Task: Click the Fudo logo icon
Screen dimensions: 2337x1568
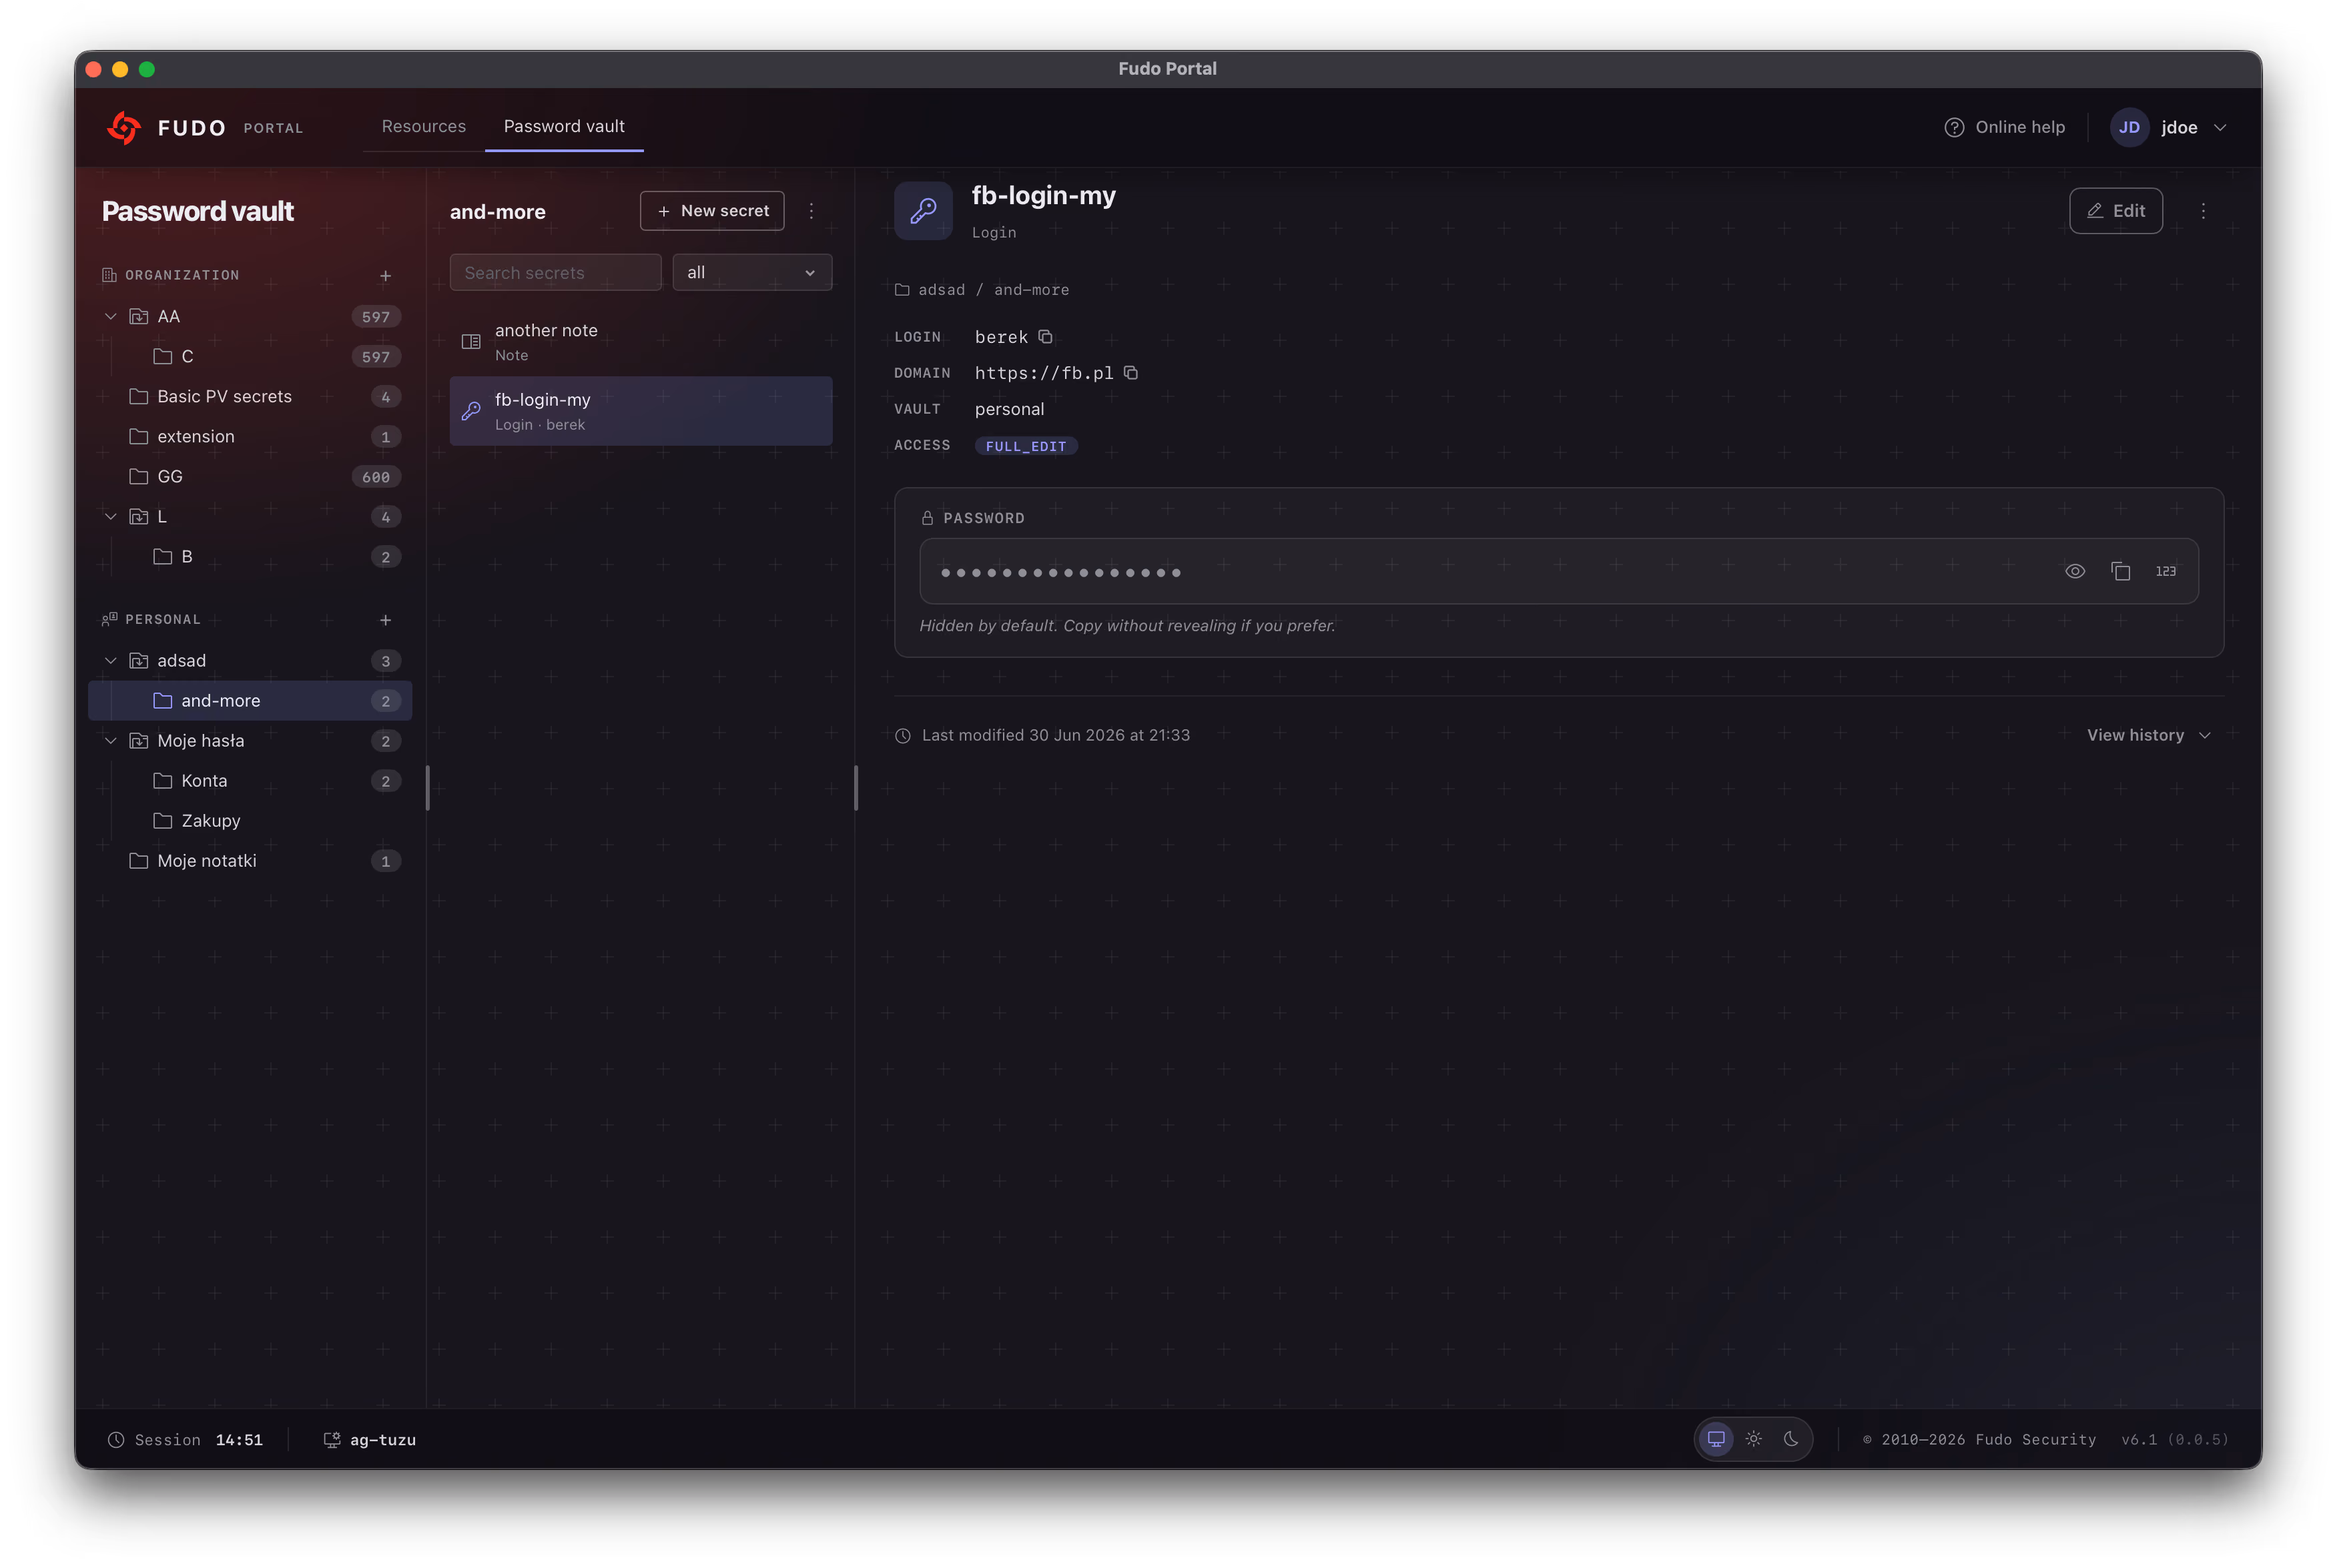Action: (124, 128)
